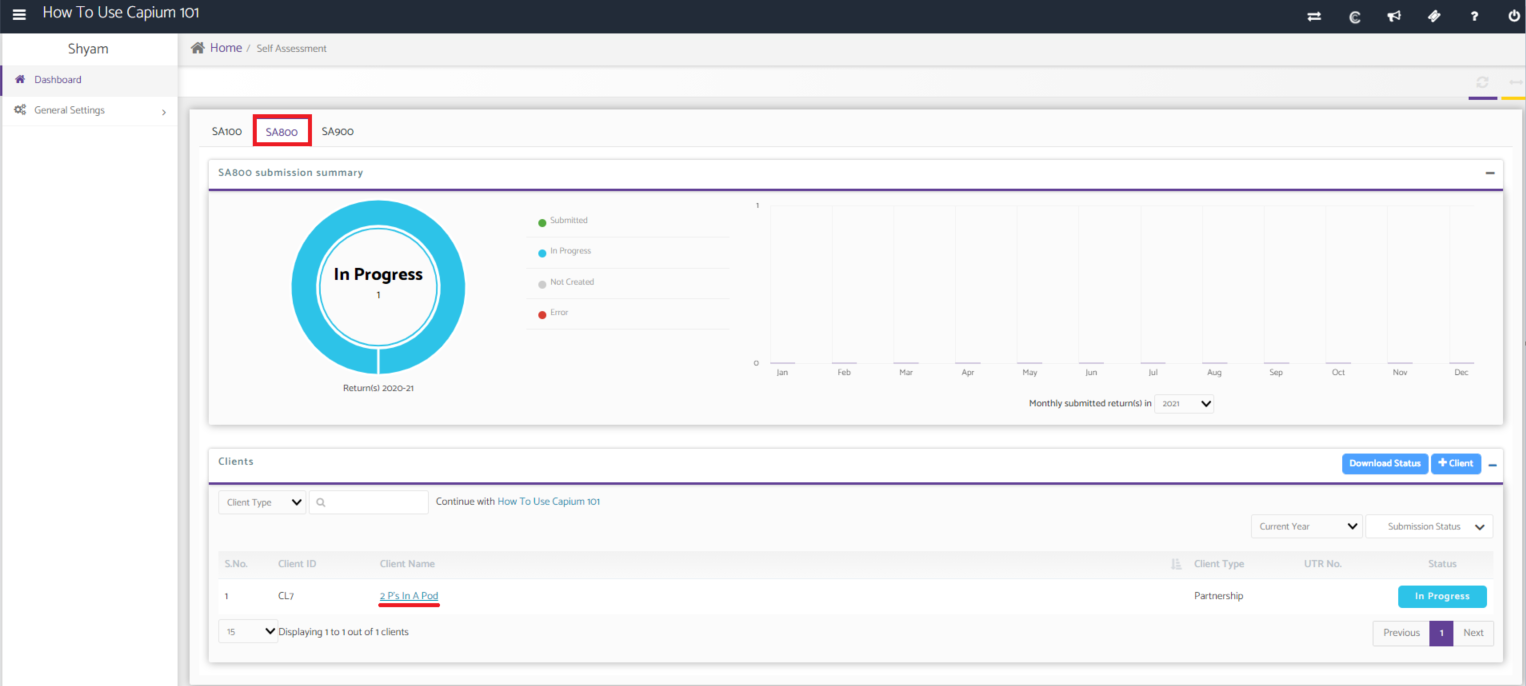The height and width of the screenshot is (686, 1526).
Task: Expand General Settings chevron
Action: point(164,112)
